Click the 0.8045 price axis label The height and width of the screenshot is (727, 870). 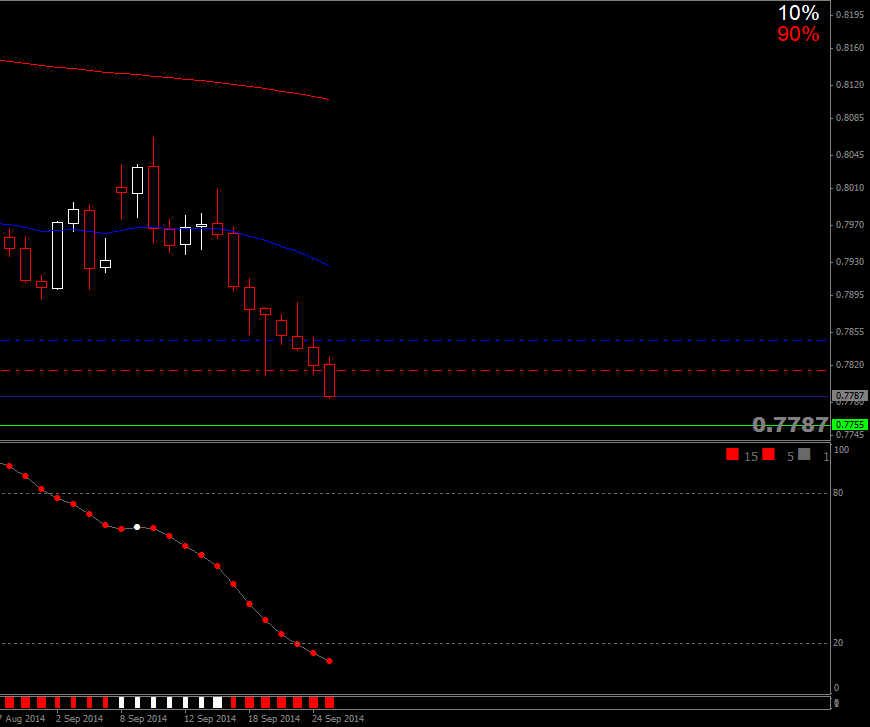(x=850, y=155)
